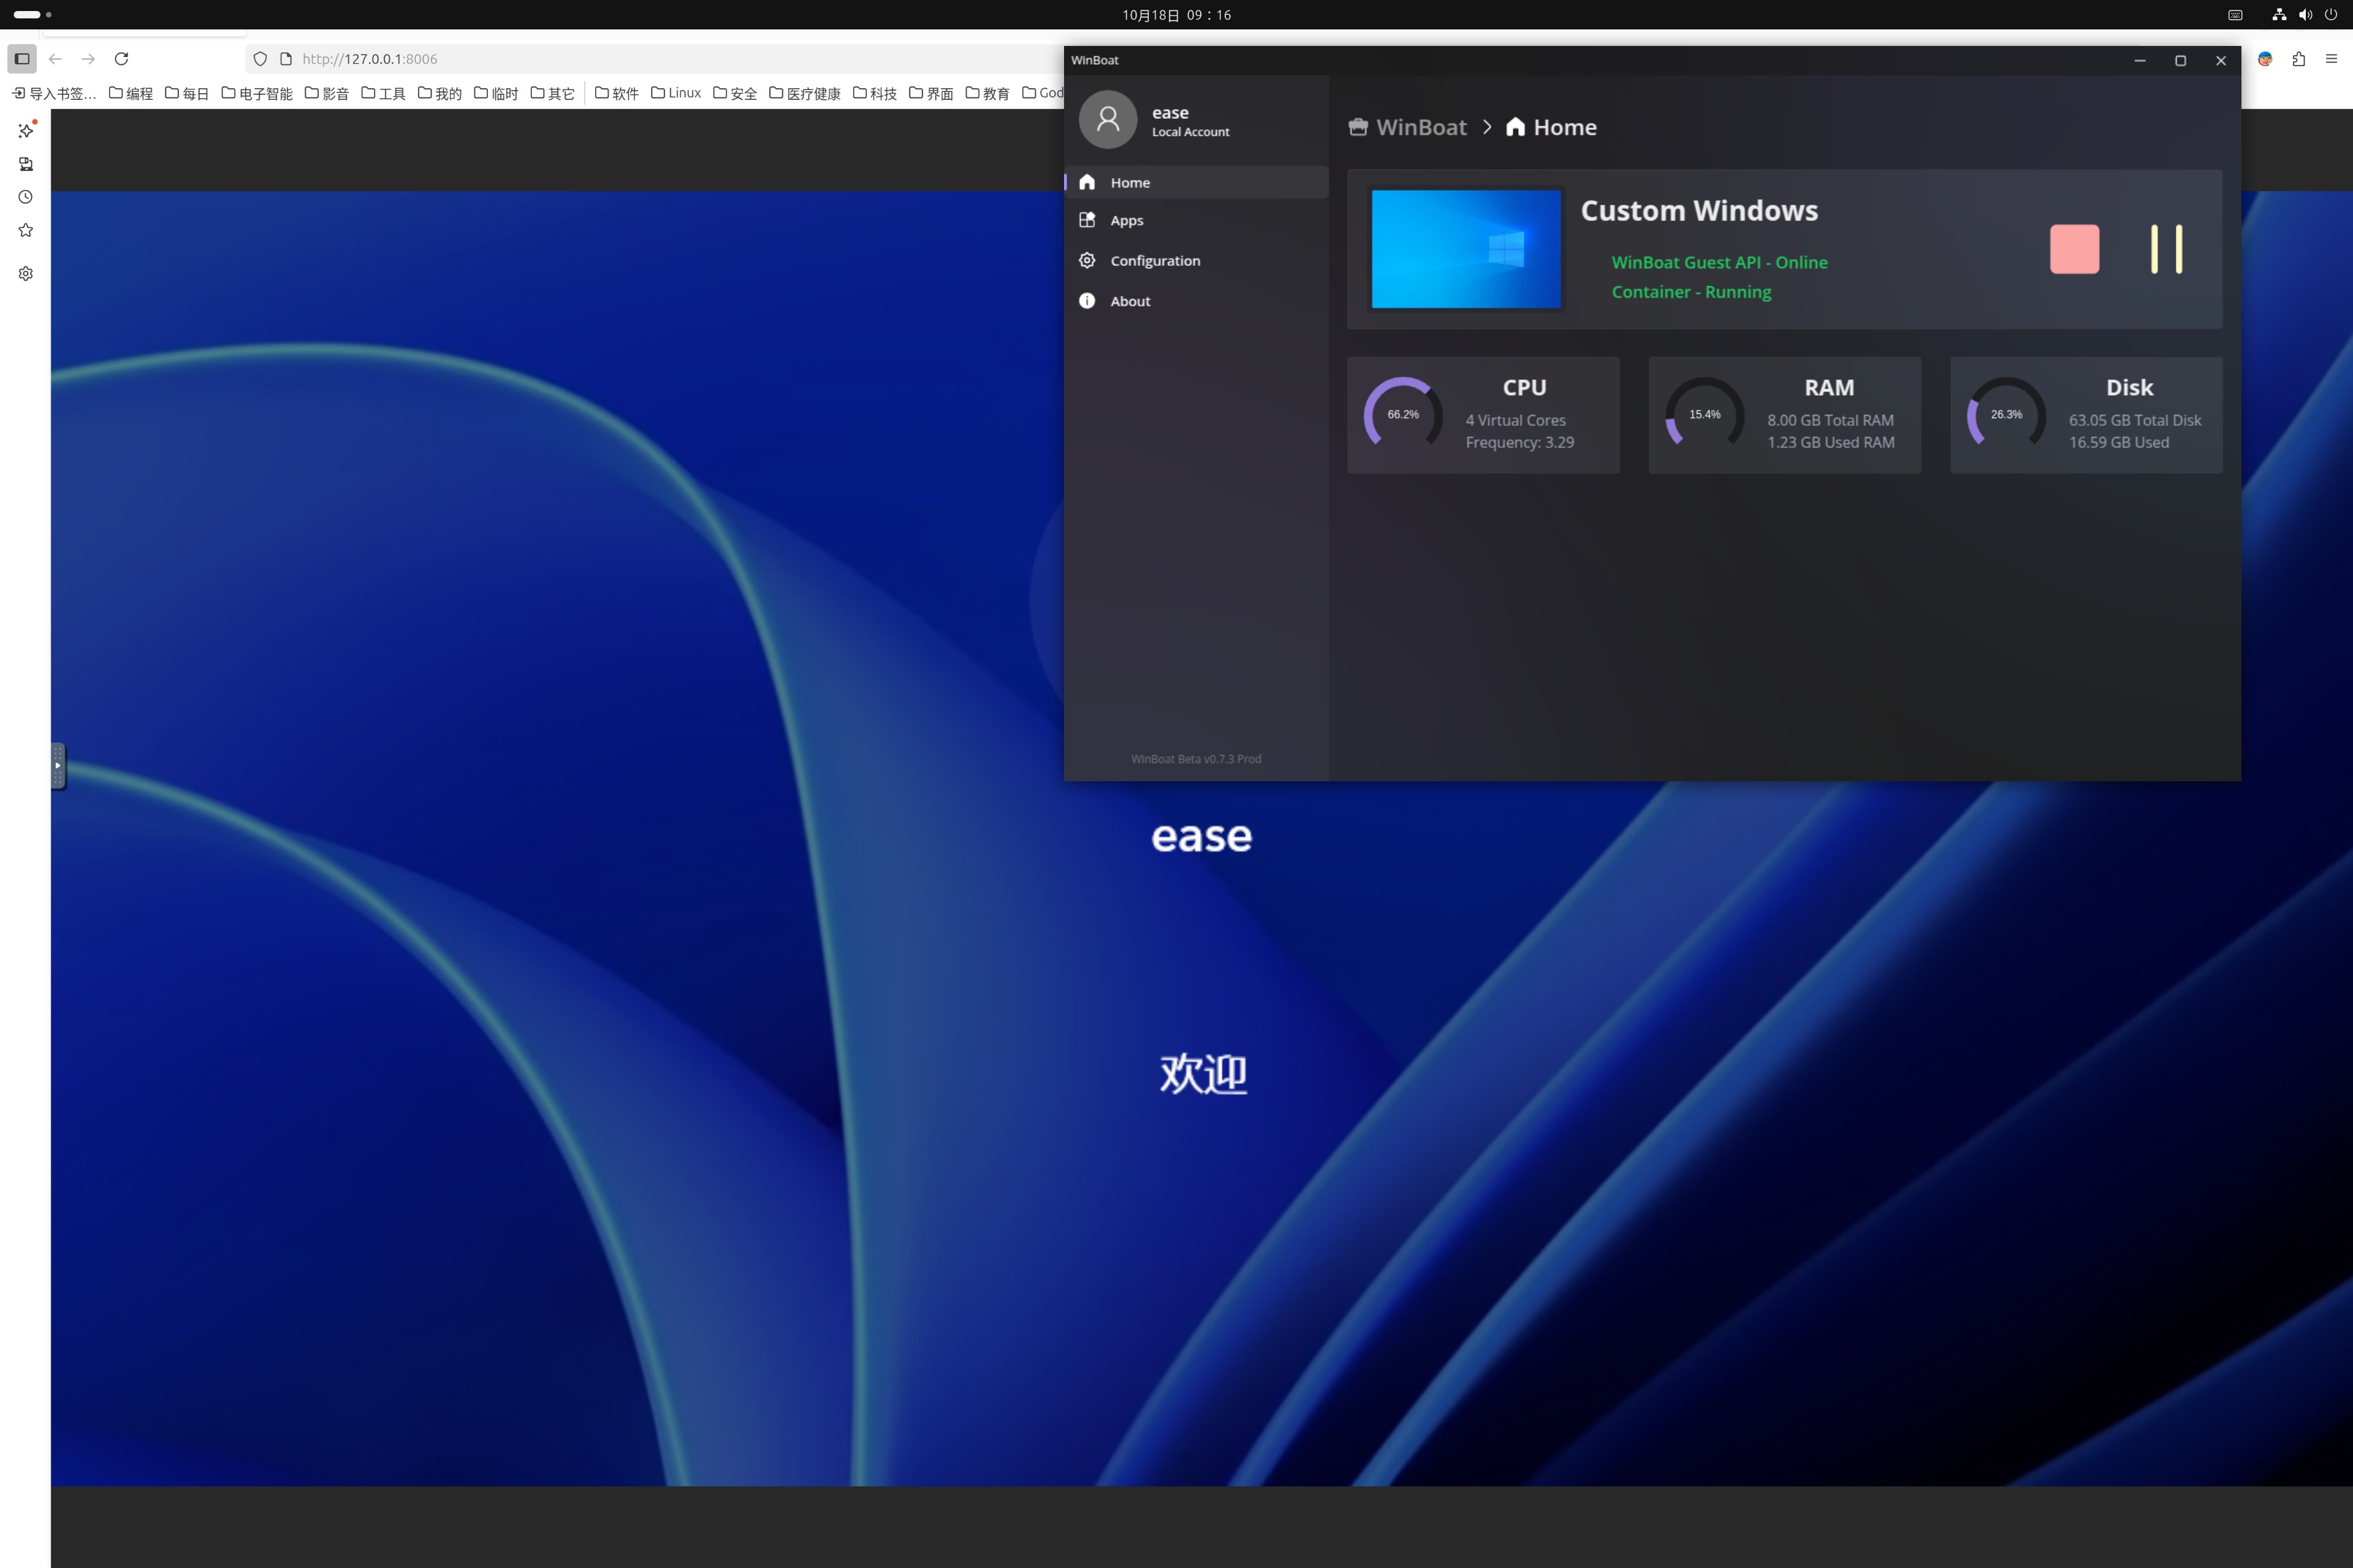Image resolution: width=2353 pixels, height=1568 pixels.
Task: Open browser history from sidebar
Action: pos(26,197)
